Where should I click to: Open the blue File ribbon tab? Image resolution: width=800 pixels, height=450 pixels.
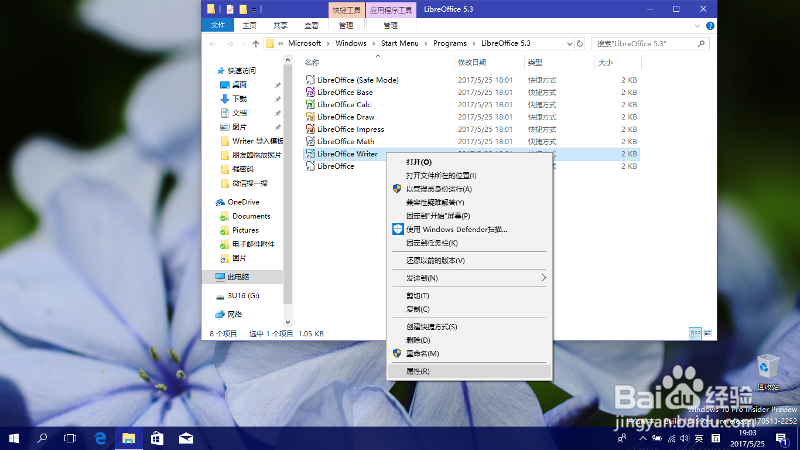click(218, 25)
